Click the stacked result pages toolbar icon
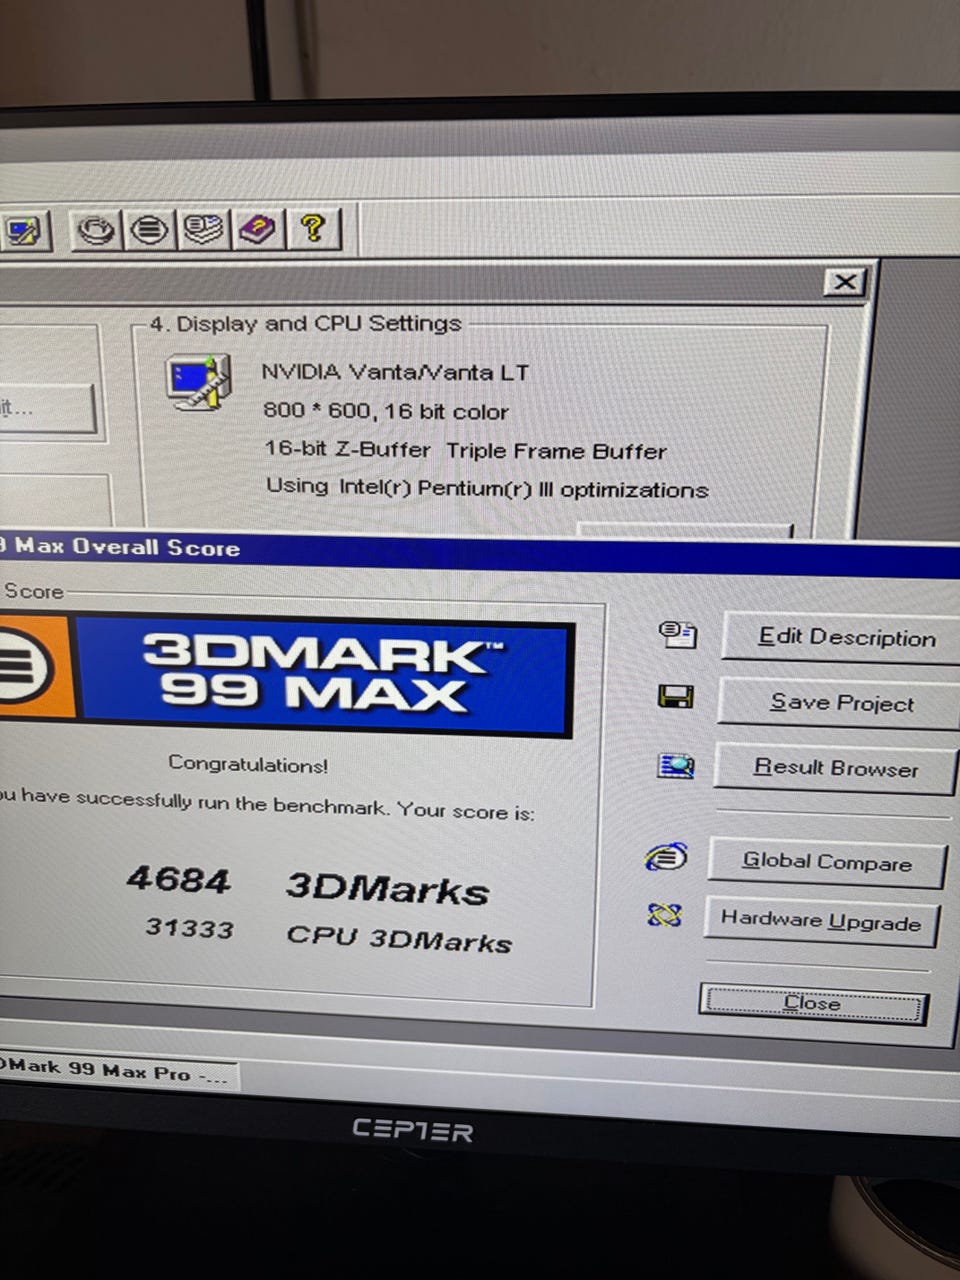Screen dimensions: 960x1280 203,229
